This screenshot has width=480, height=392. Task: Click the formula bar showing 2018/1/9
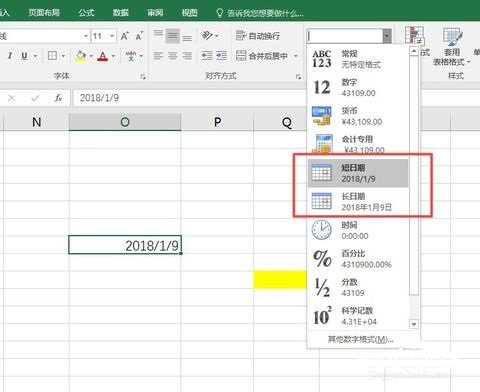pyautogui.click(x=189, y=98)
